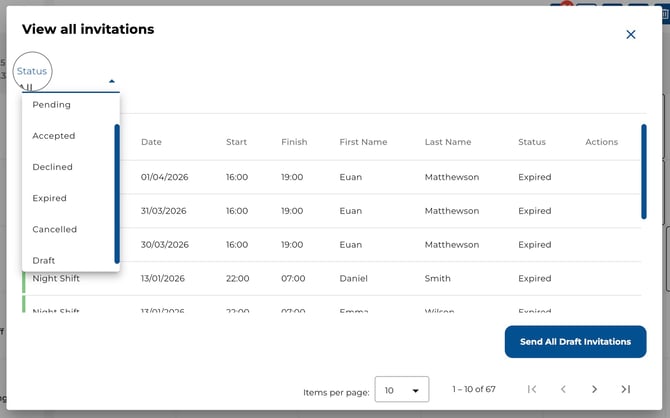This screenshot has height=418, width=670.
Task: Go to the previous page of invitations
Action: 563,389
